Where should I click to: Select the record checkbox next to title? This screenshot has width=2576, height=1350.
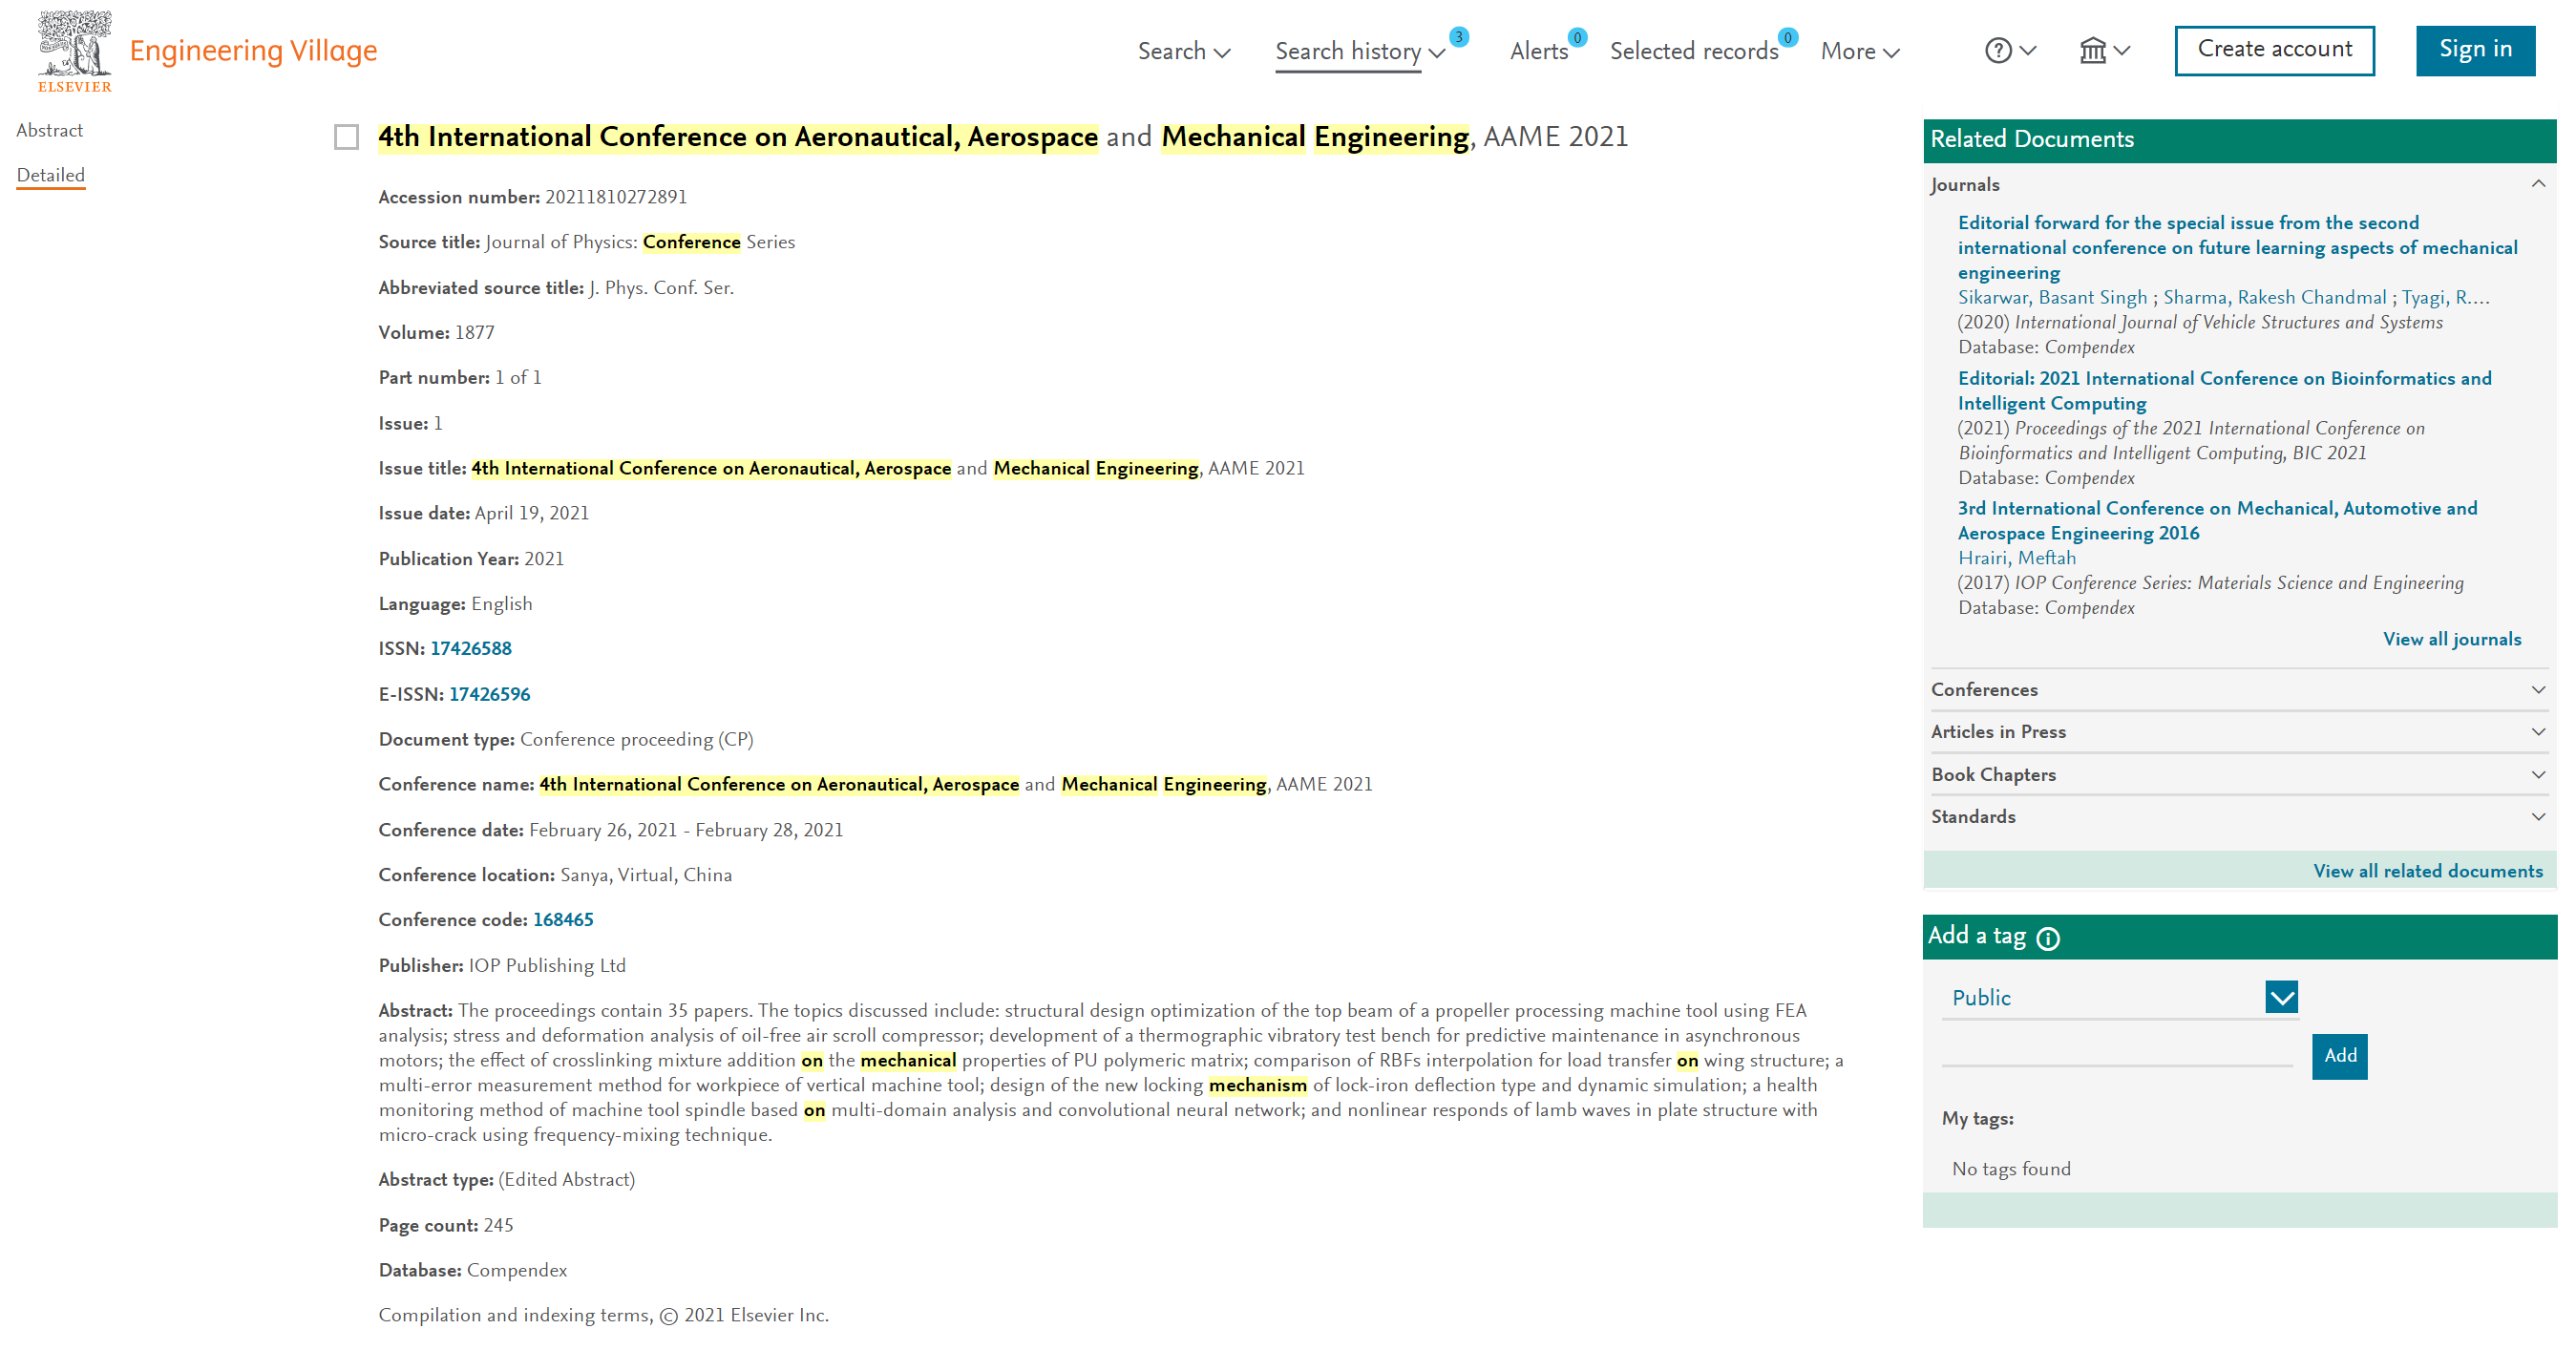346,137
